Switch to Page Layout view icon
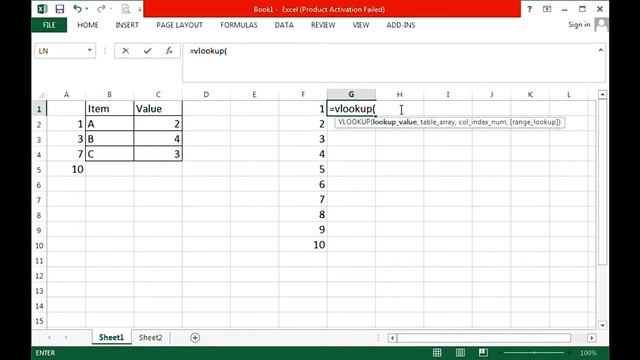 [460, 353]
